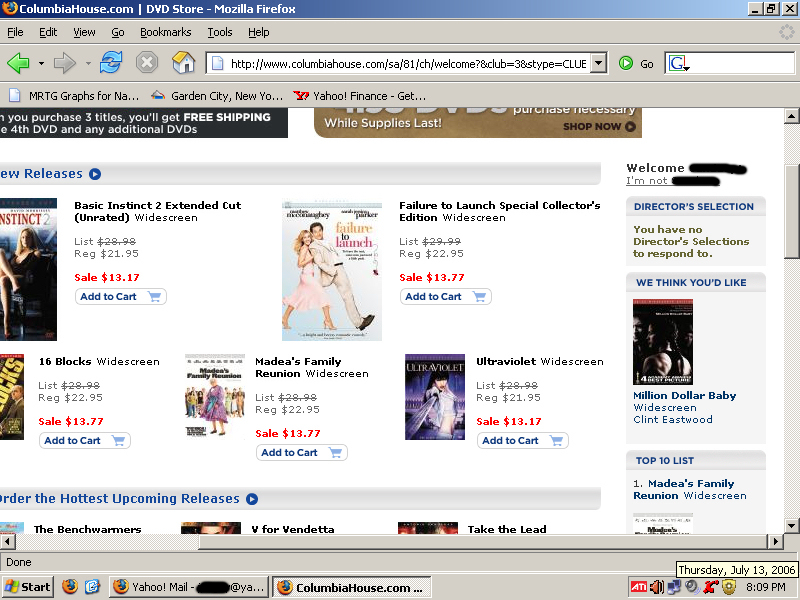Open the Go menu
The height and width of the screenshot is (600, 800).
(118, 32)
